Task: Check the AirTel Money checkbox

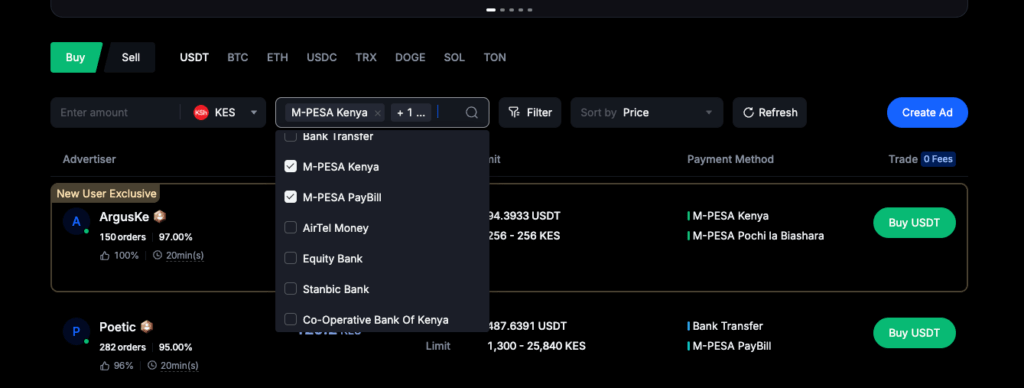Action: [x=291, y=228]
